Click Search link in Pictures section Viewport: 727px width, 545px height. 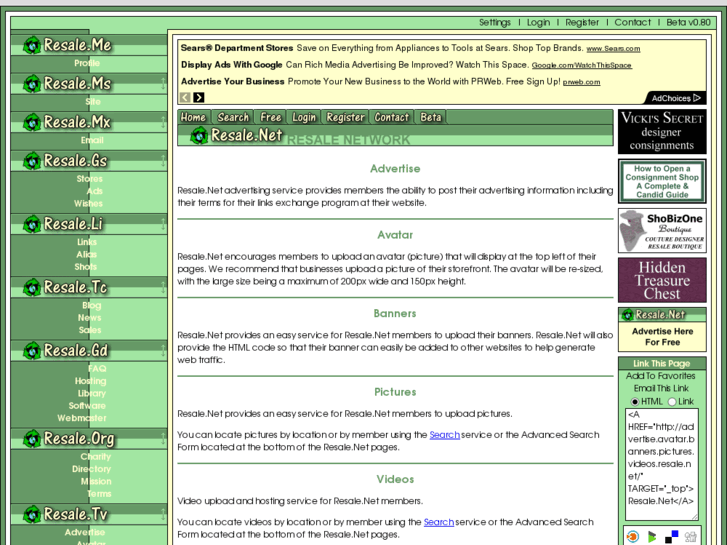click(445, 435)
